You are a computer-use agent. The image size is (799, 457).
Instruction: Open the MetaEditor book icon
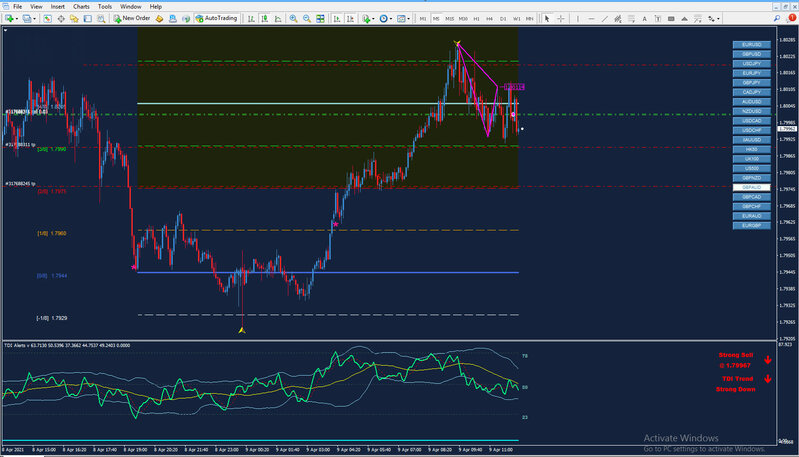(x=159, y=19)
